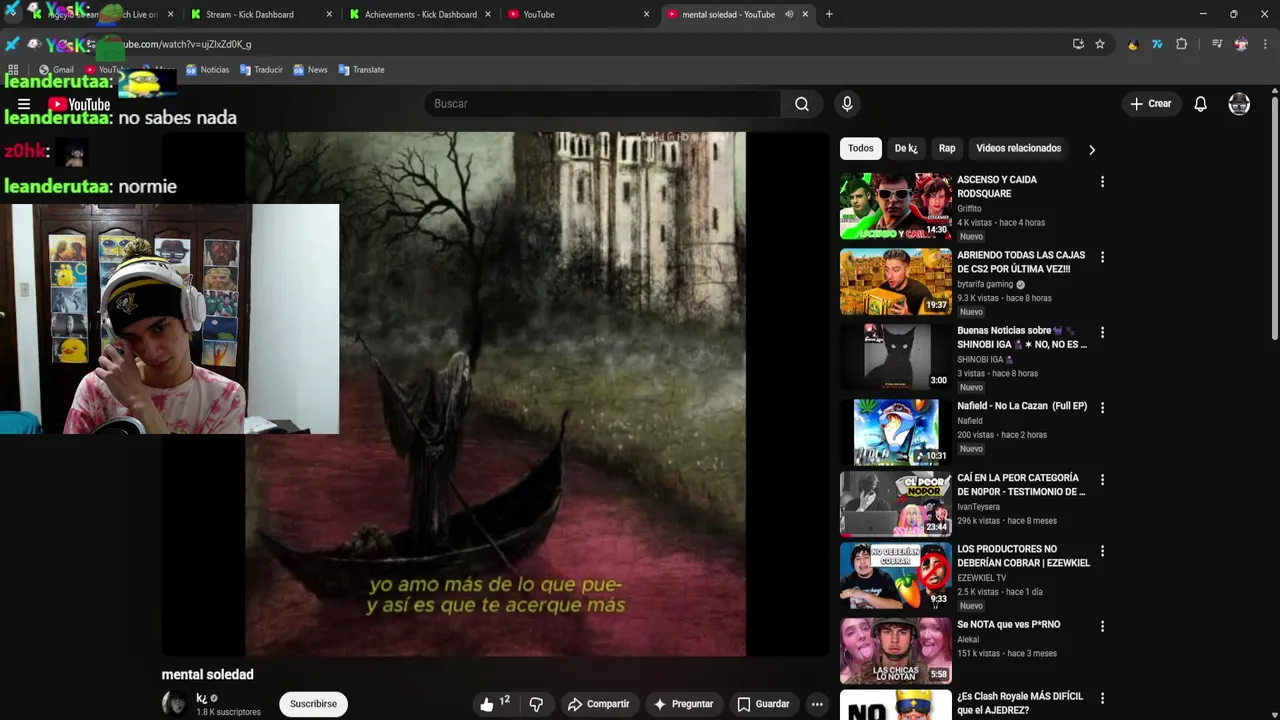Open options for ASCENSO Y CAIDA RODSQUARE video

click(x=1102, y=182)
